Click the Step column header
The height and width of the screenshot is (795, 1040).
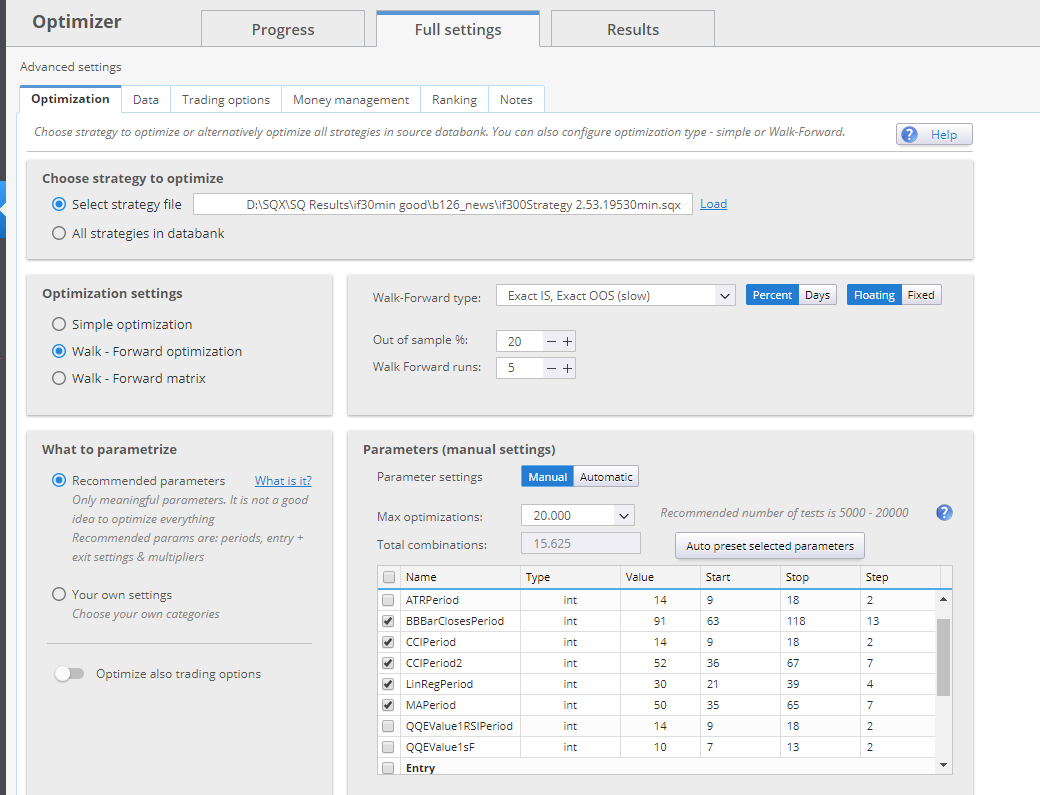tap(899, 577)
